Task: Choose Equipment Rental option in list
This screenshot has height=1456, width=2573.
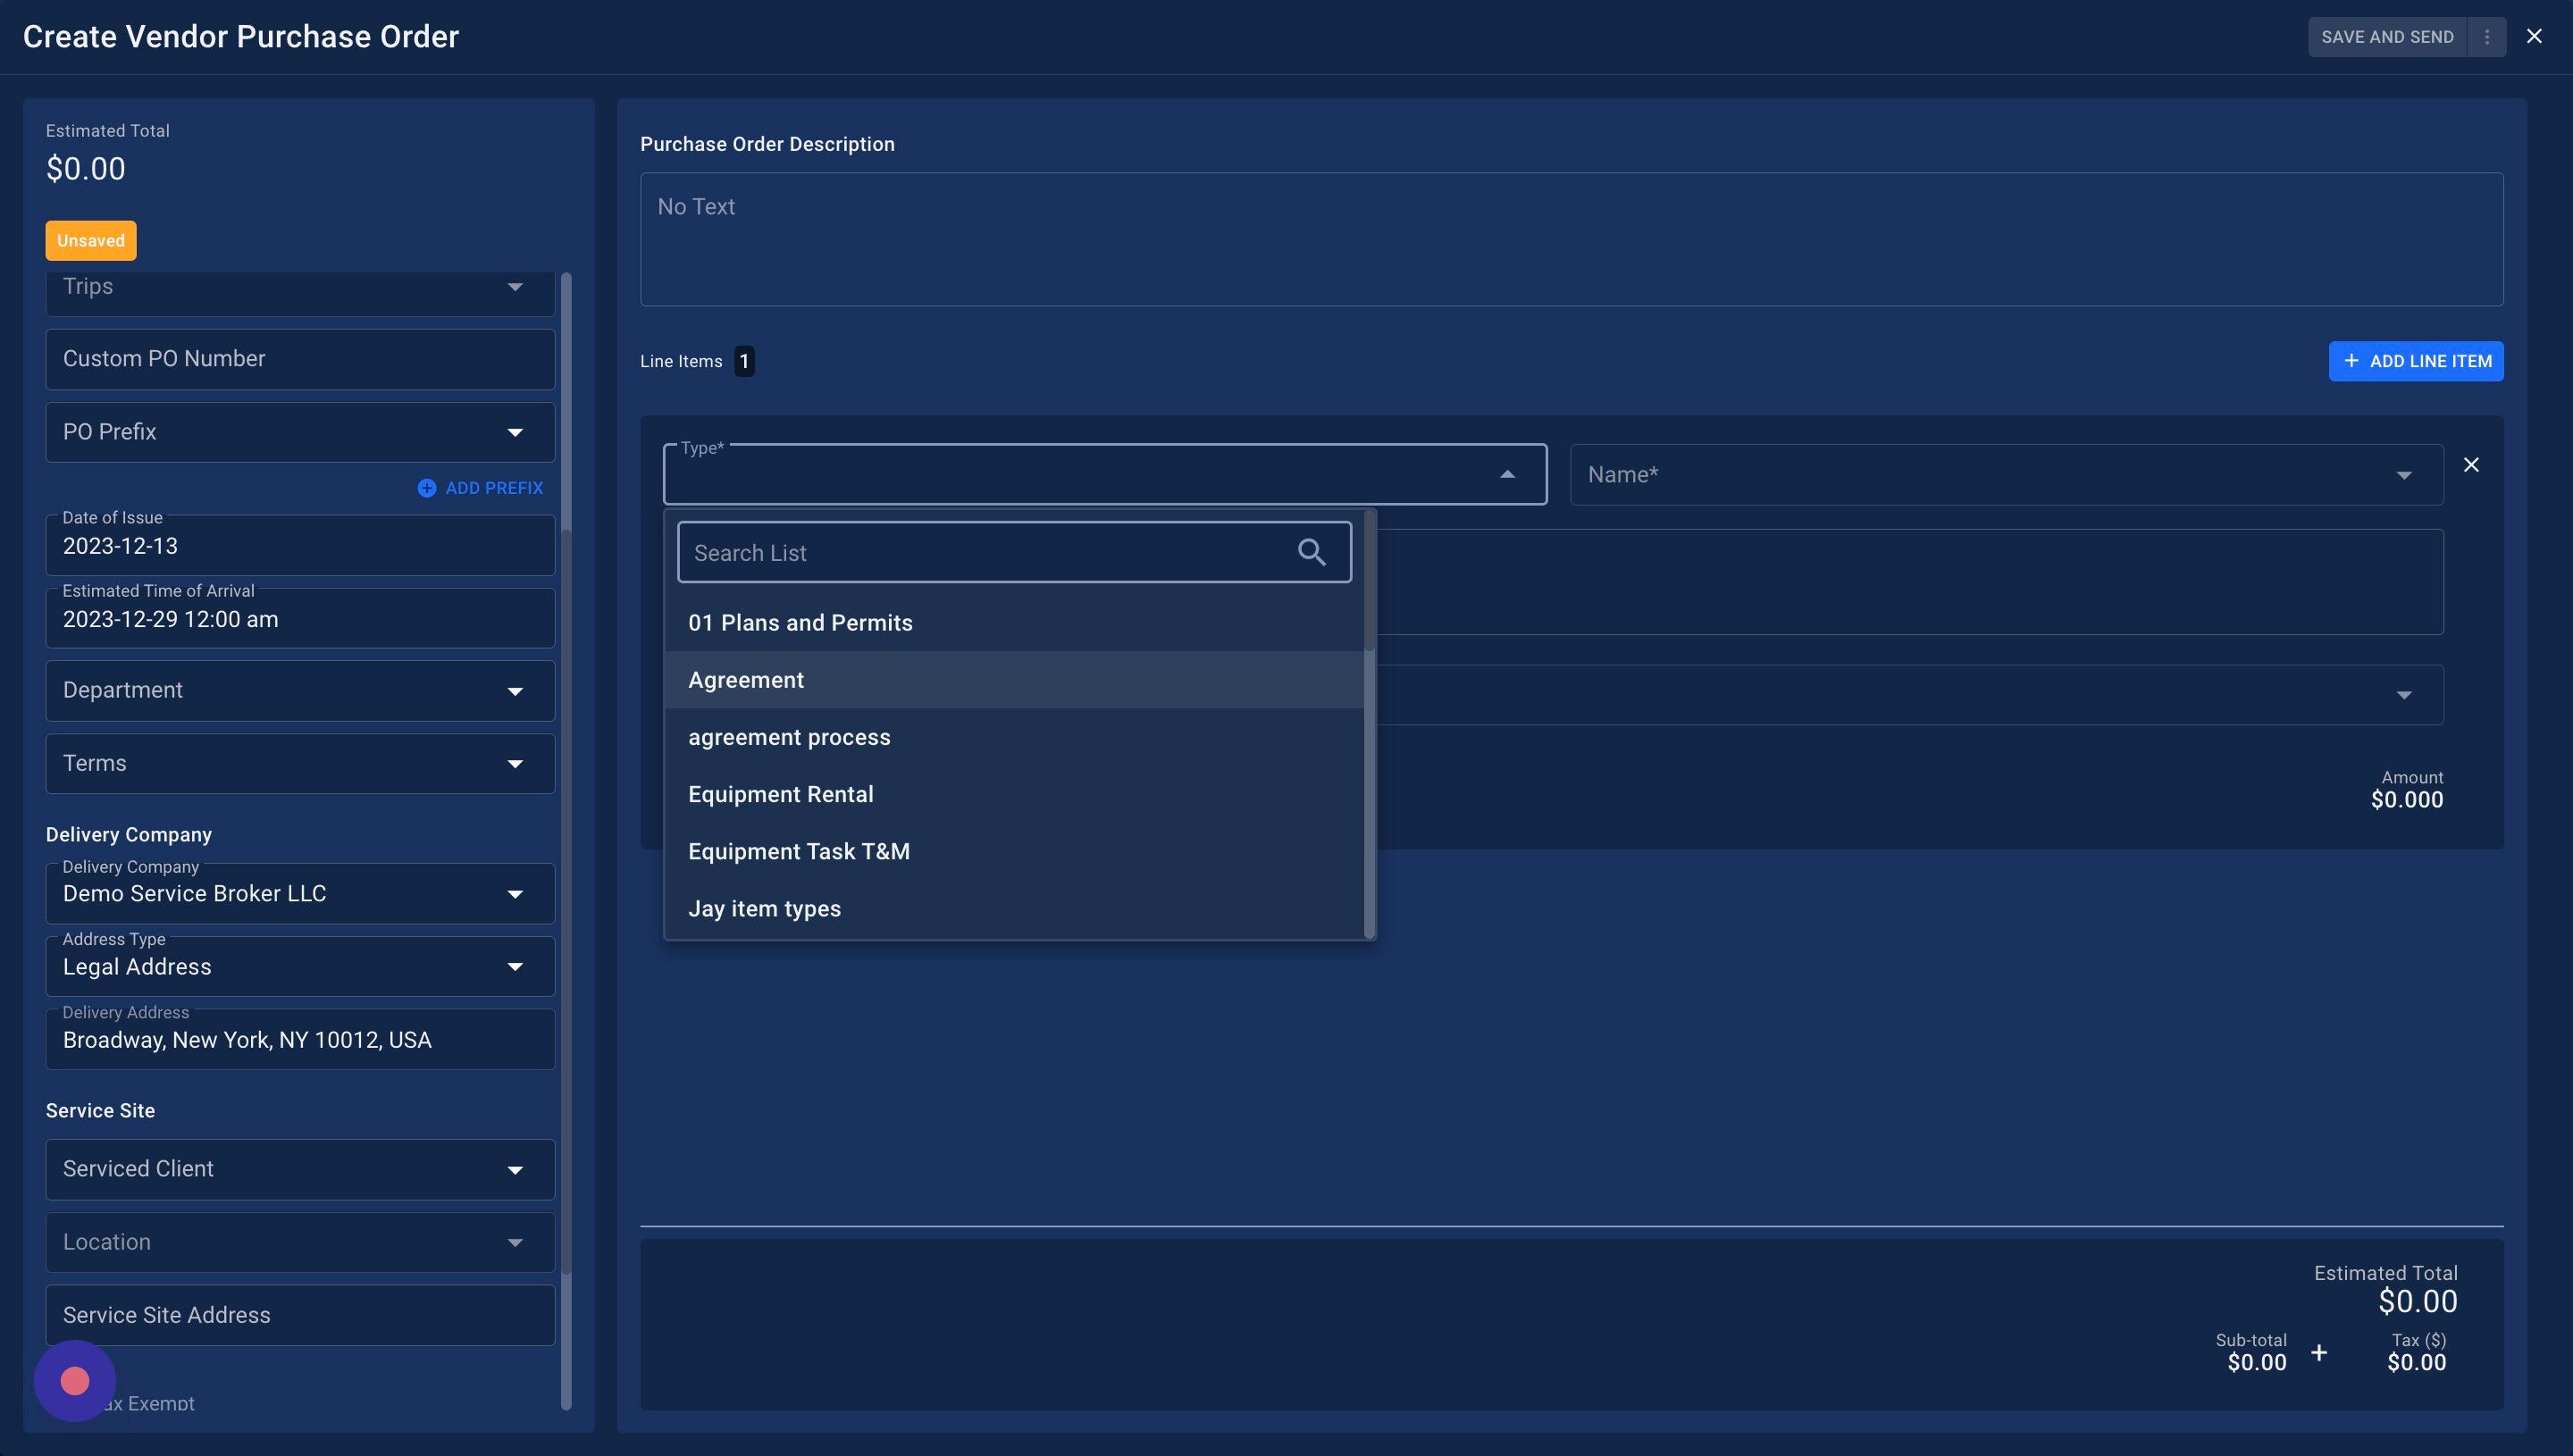Action: (781, 794)
